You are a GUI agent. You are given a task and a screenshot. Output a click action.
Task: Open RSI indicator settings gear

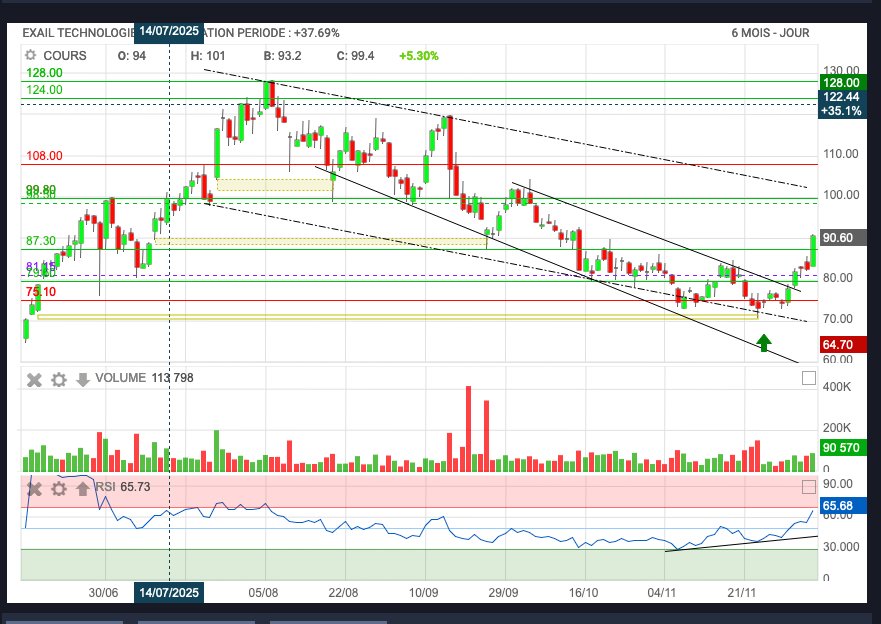coord(59,488)
